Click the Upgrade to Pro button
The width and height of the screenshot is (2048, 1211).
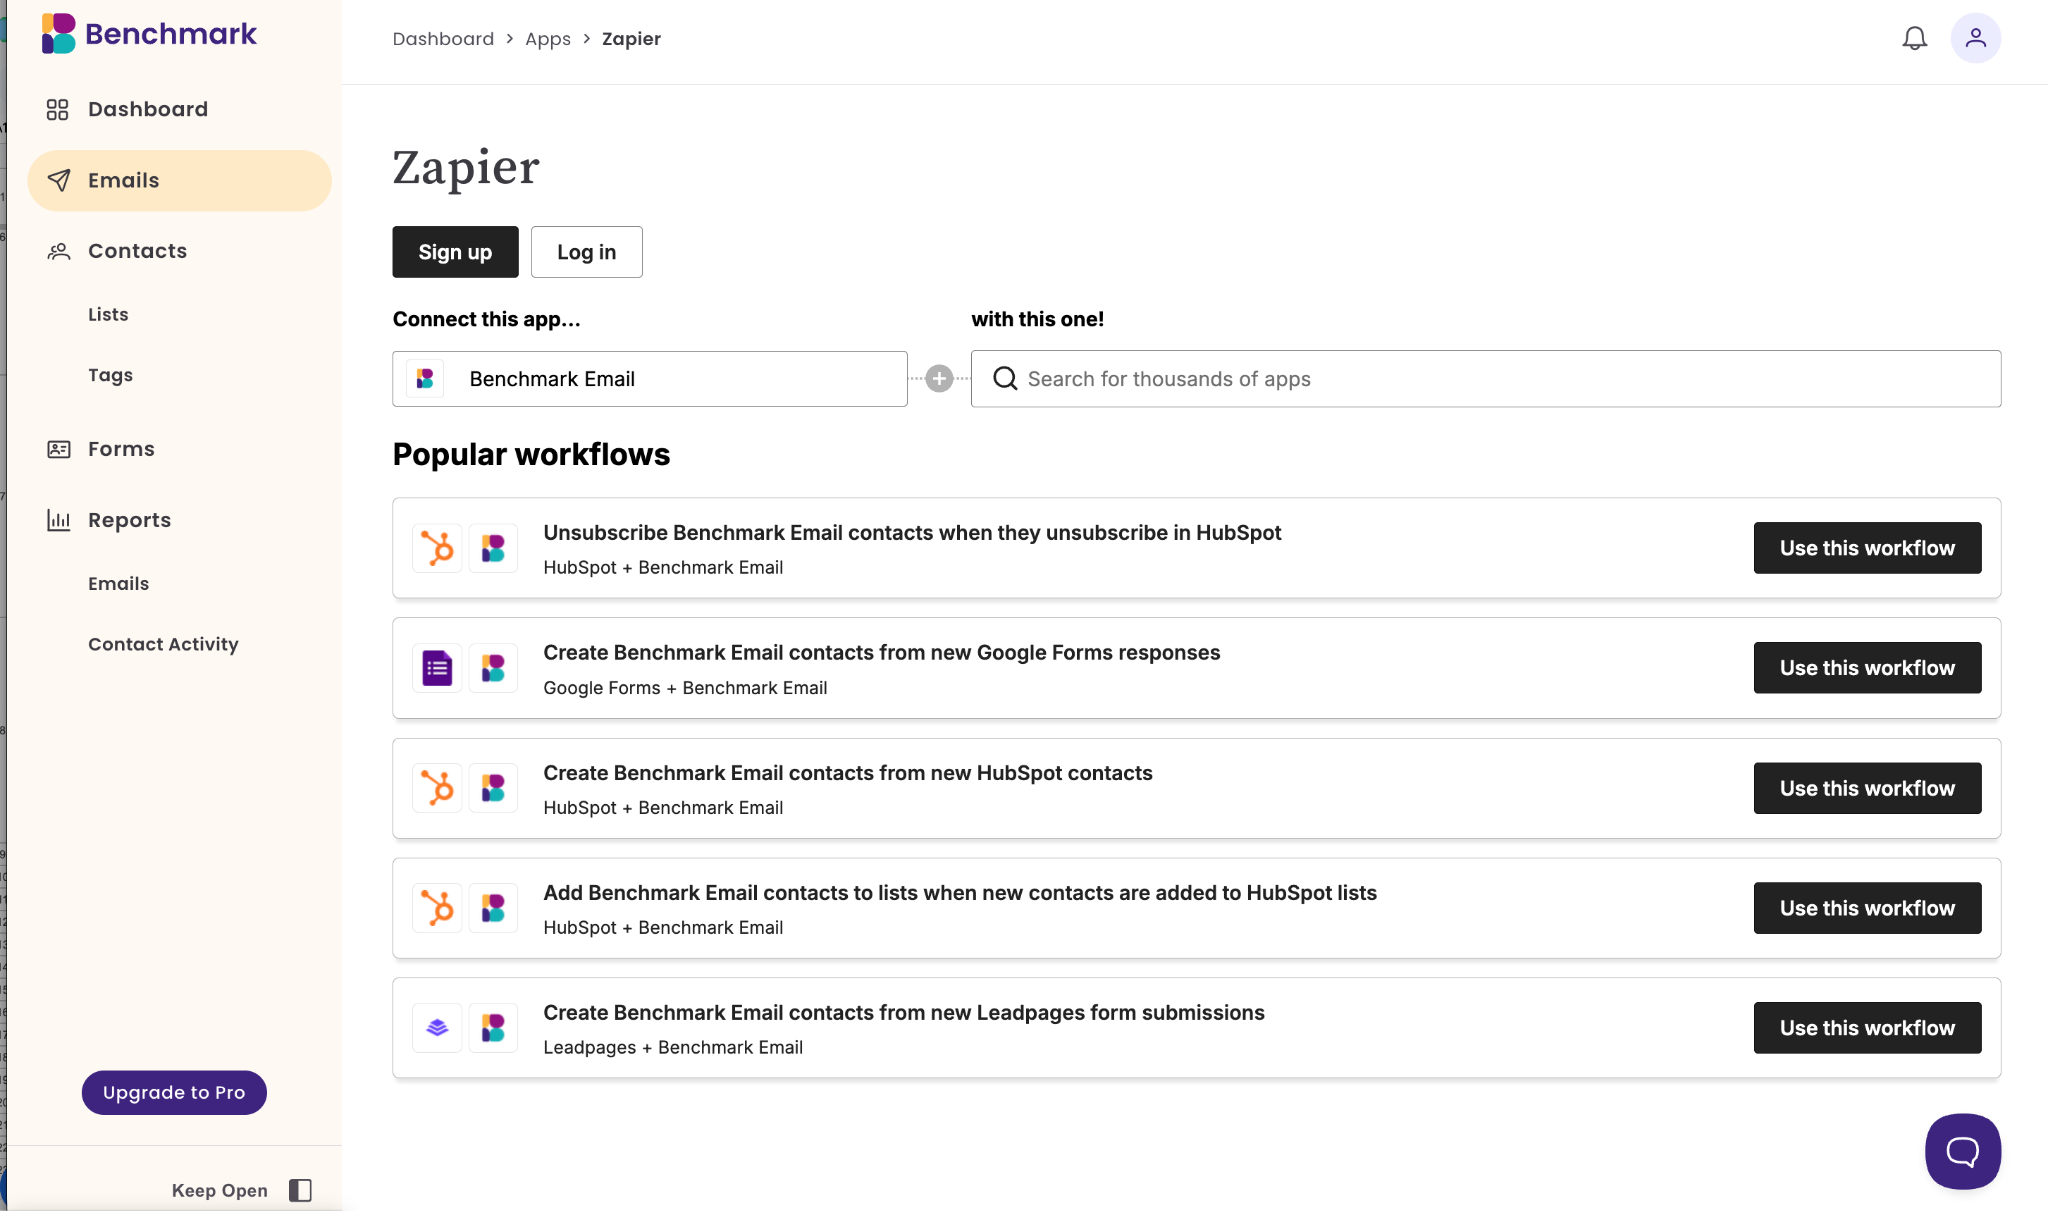click(174, 1093)
